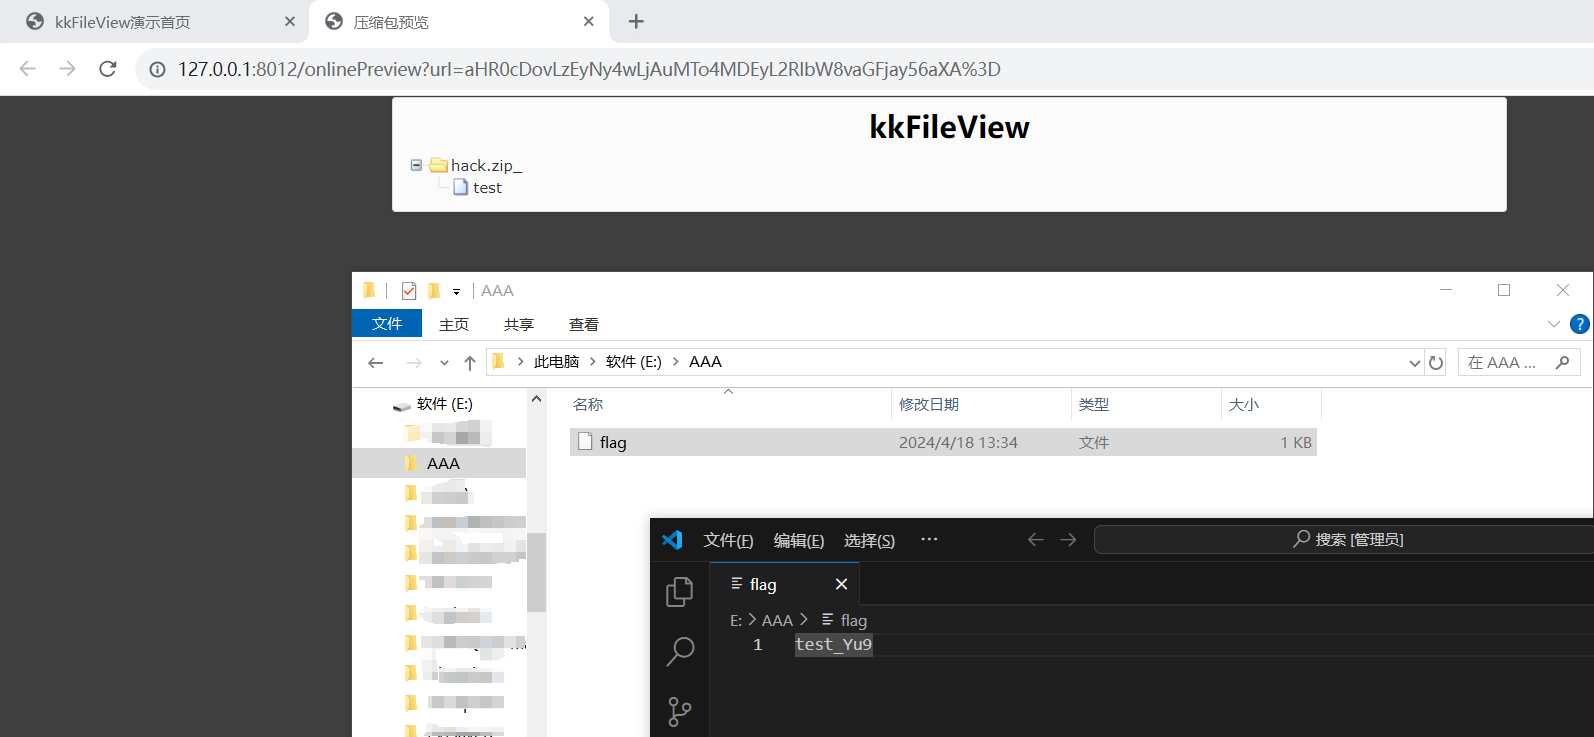Open the 查看 ribbon tab
Image resolution: width=1594 pixels, height=737 pixels.
(584, 325)
